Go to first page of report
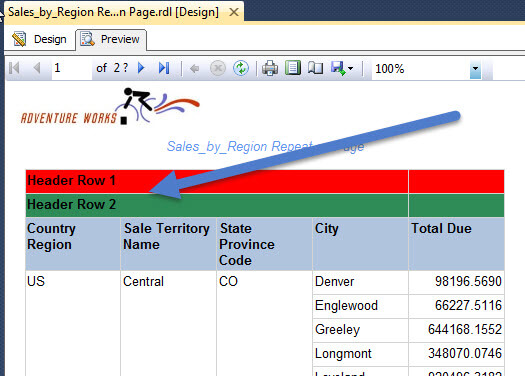525x376 pixels. (14, 68)
